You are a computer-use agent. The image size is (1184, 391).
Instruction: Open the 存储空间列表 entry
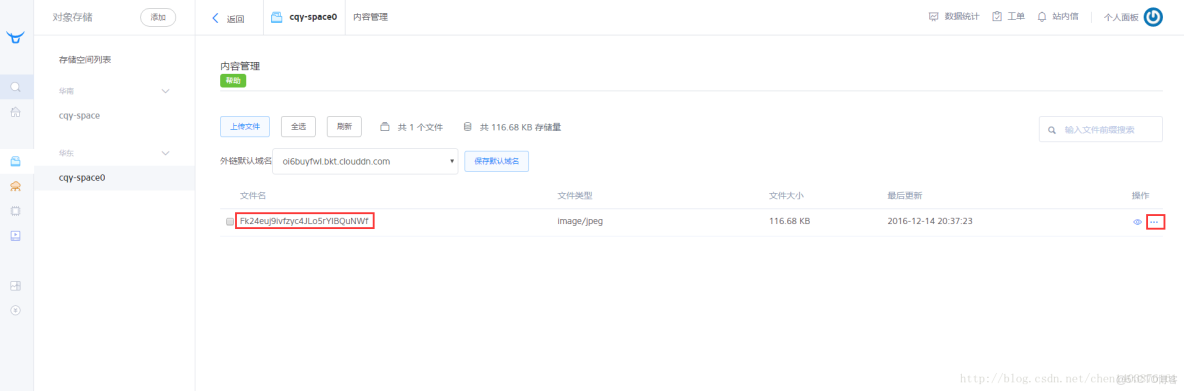click(85, 60)
